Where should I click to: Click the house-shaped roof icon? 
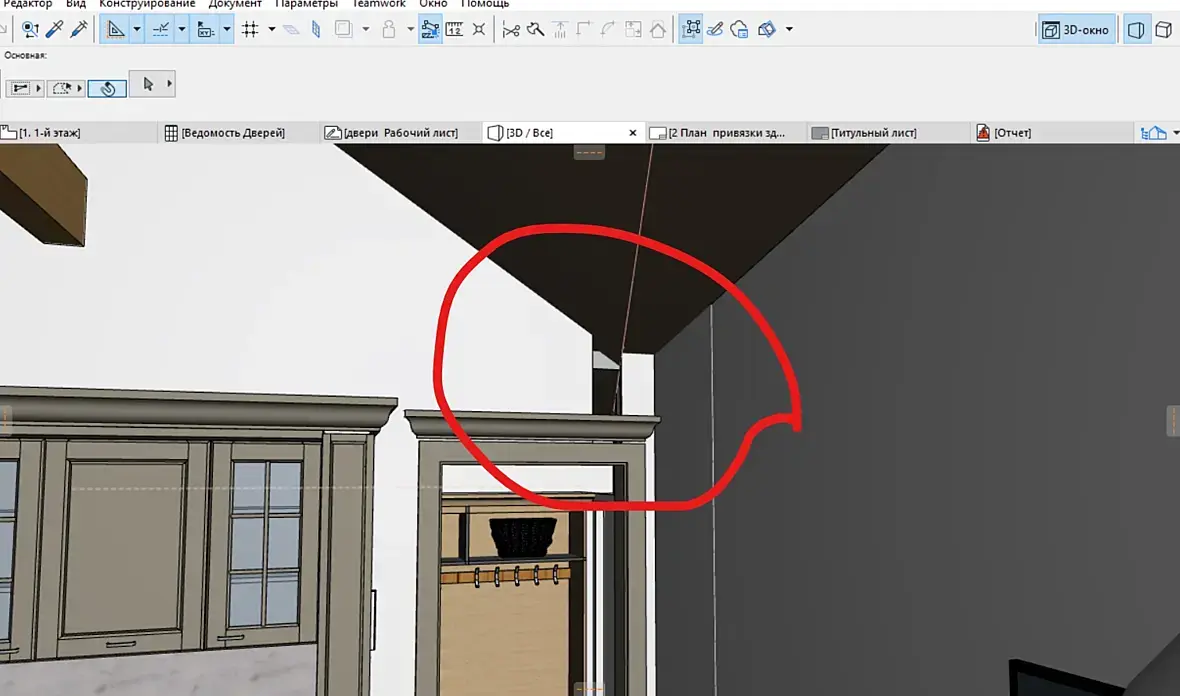[658, 29]
